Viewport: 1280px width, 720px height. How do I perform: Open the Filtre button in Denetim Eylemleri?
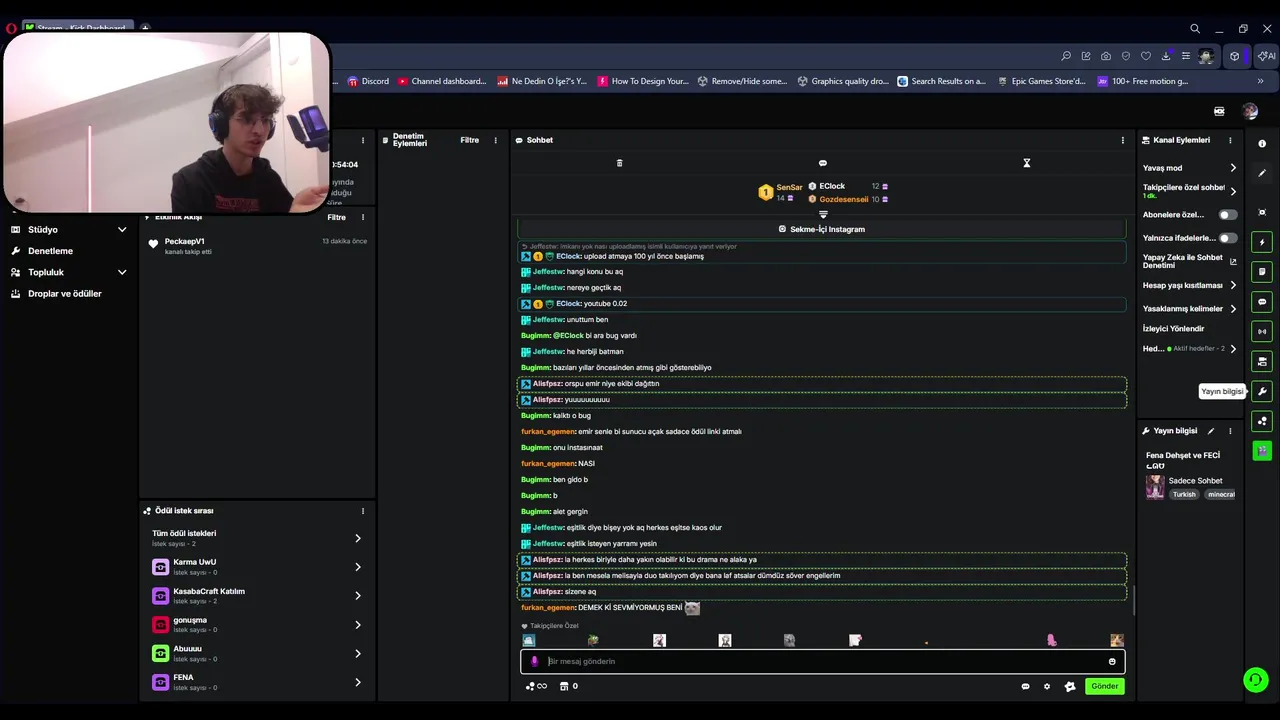tap(469, 140)
